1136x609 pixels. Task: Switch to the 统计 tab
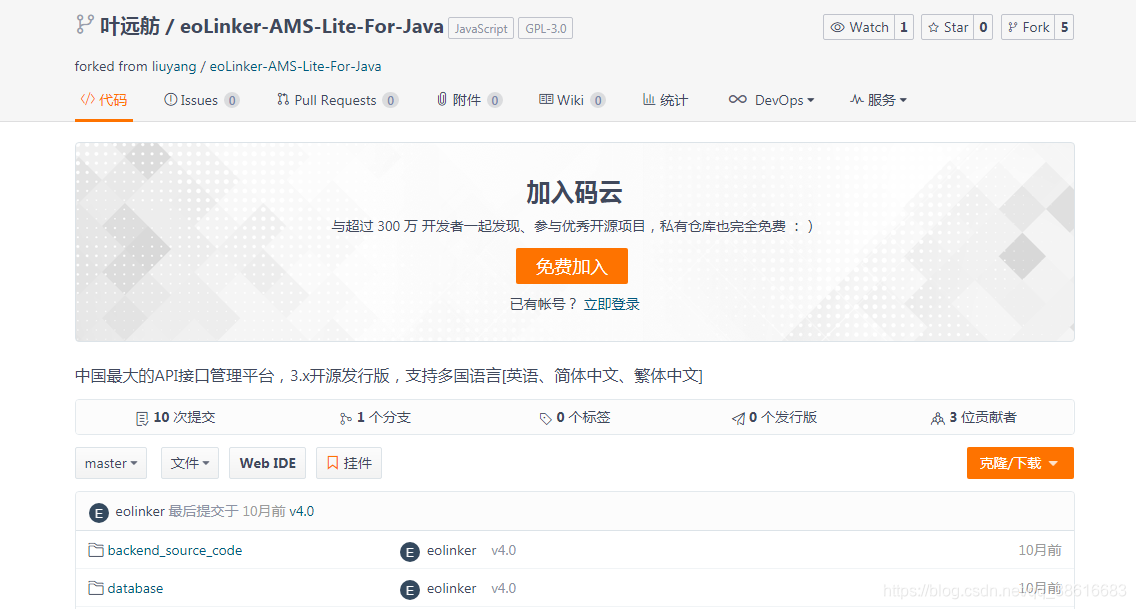click(x=665, y=100)
